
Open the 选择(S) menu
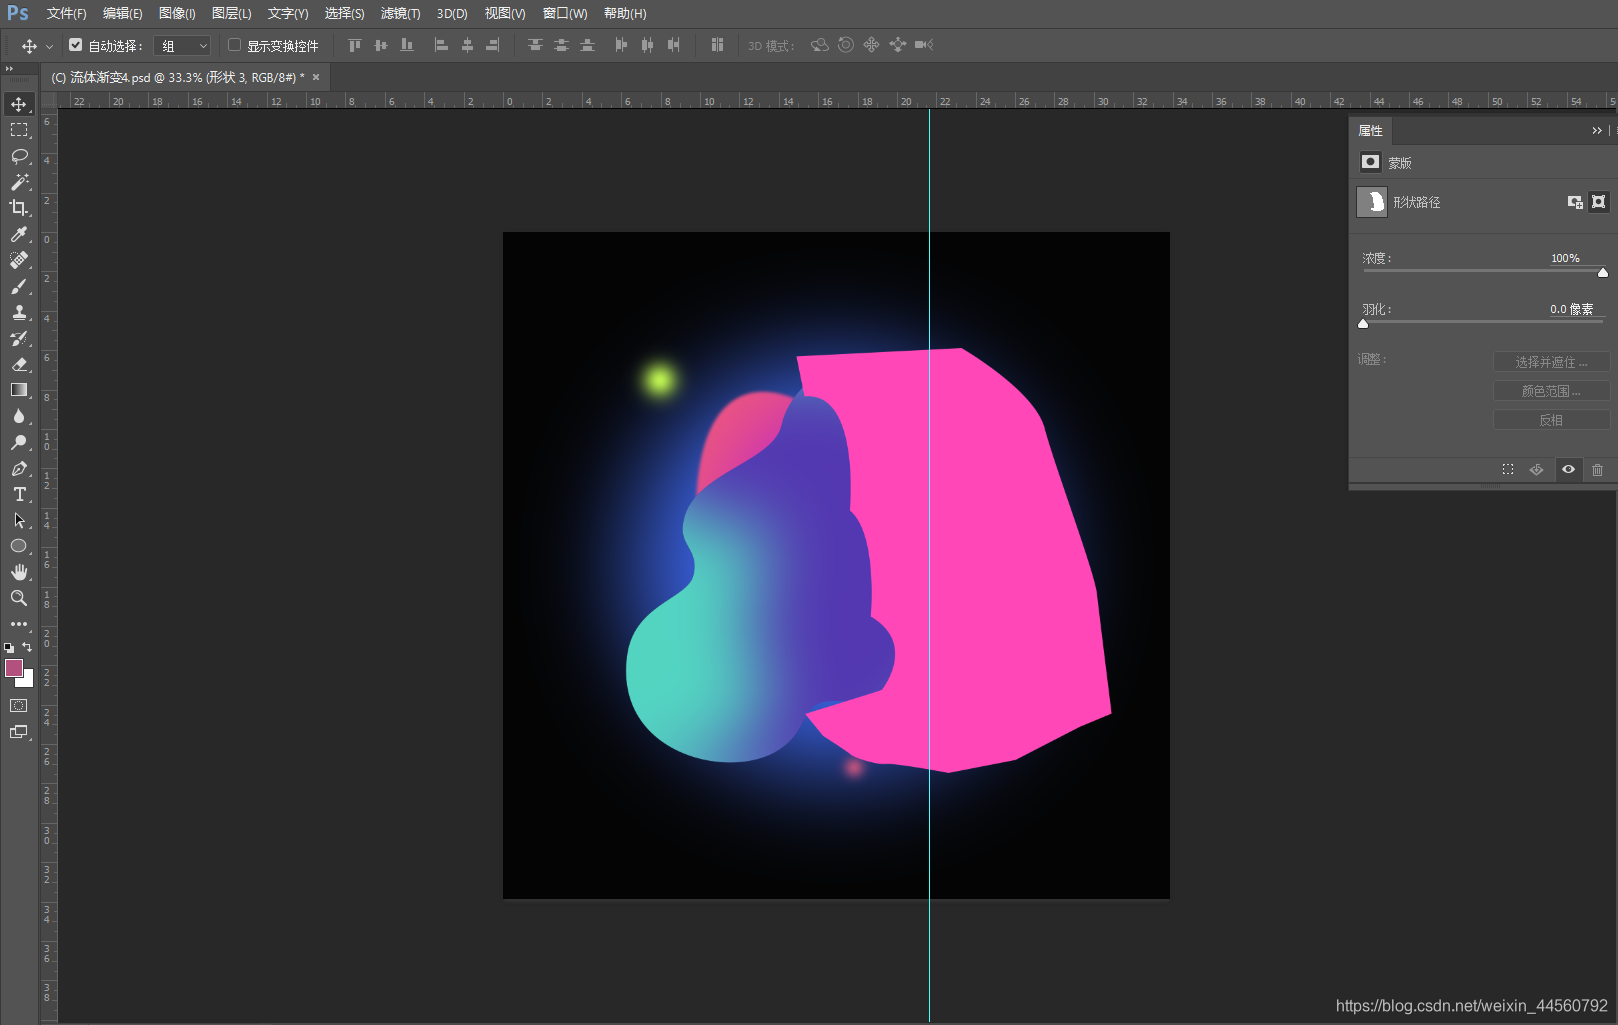(x=344, y=14)
